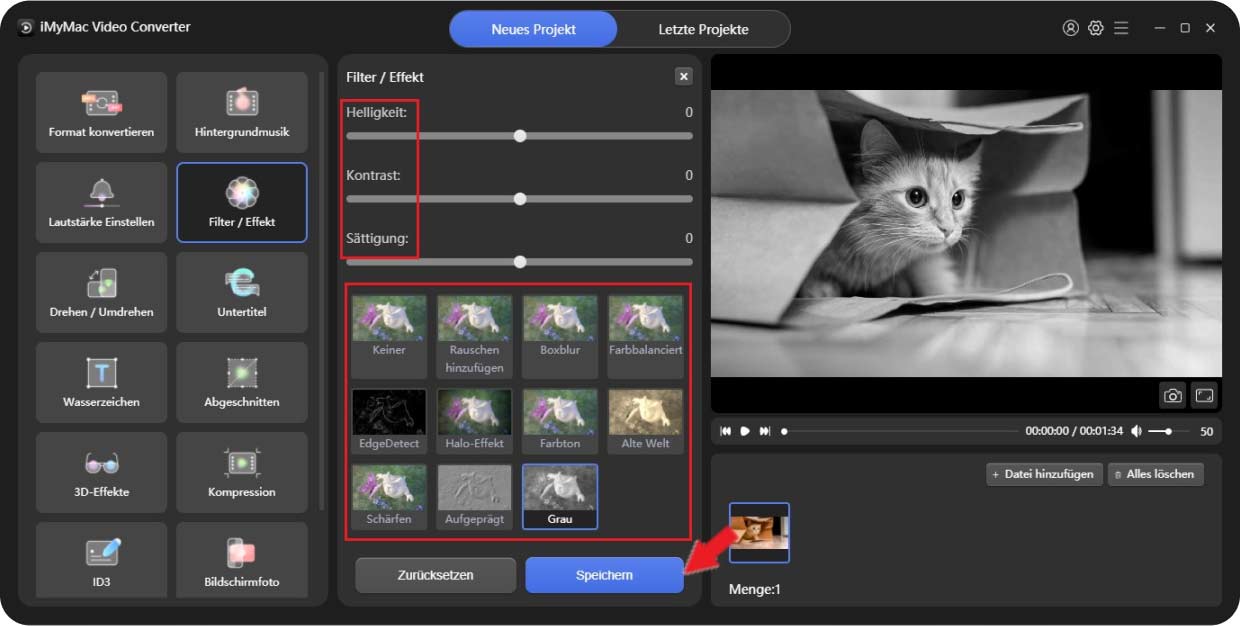Viewport: 1240px width, 626px height.
Task: Click the Alles löschen button
Action: 1156,474
